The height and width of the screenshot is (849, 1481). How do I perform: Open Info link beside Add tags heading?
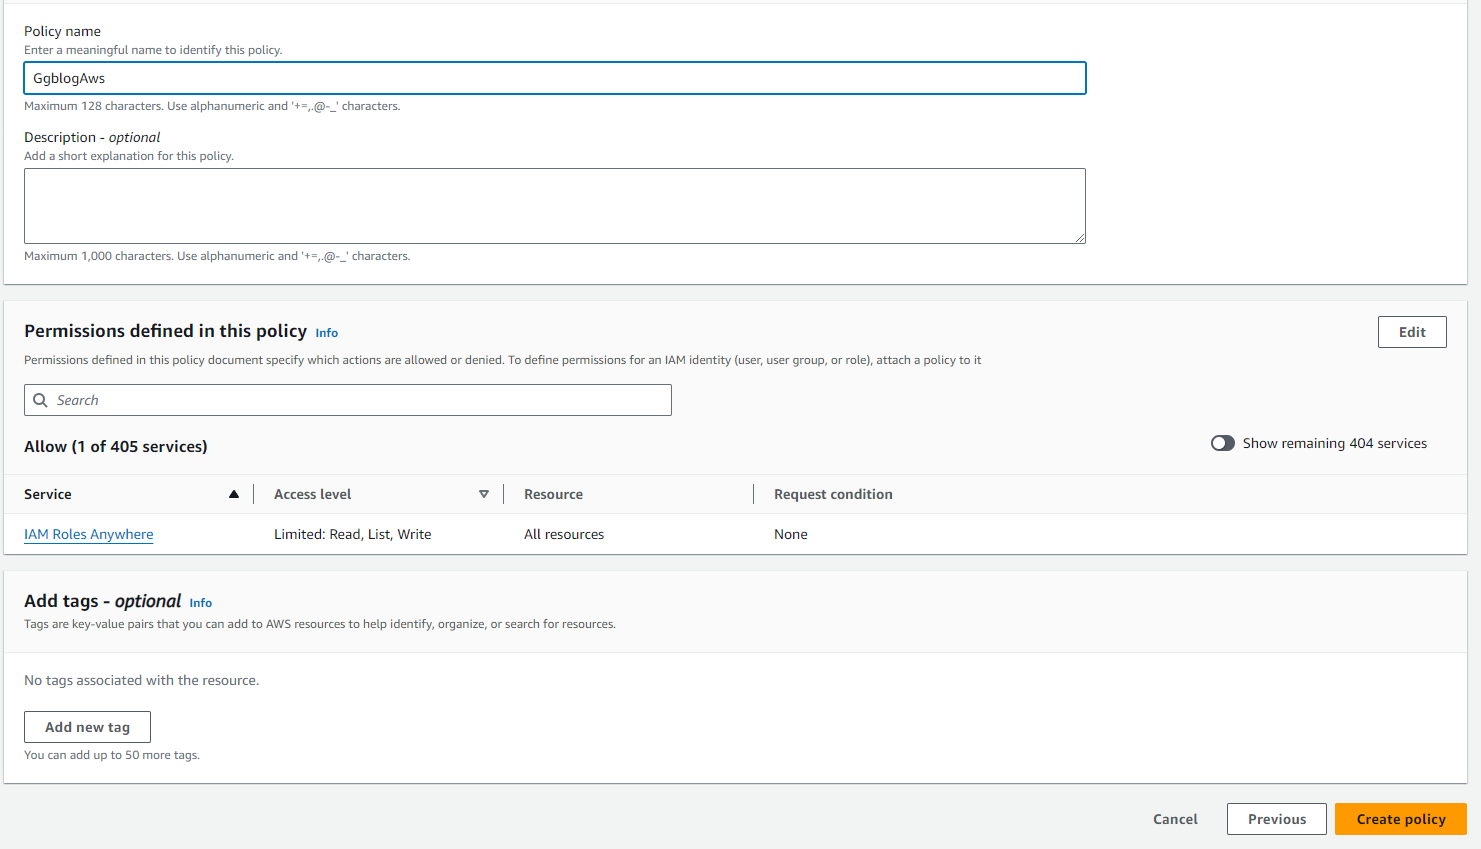[201, 603]
